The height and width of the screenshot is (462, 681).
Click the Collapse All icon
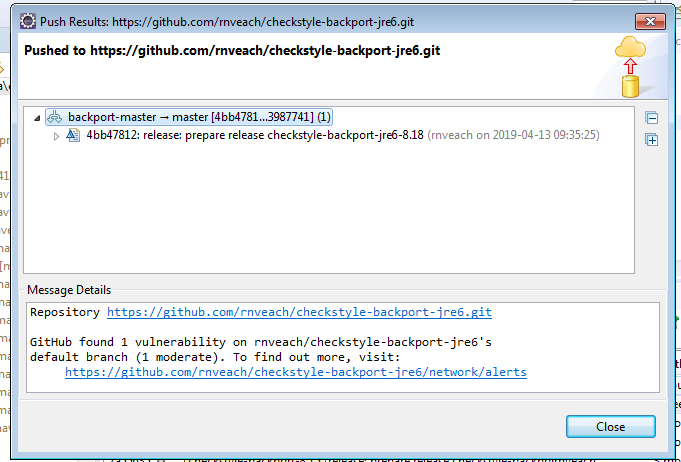click(x=651, y=118)
